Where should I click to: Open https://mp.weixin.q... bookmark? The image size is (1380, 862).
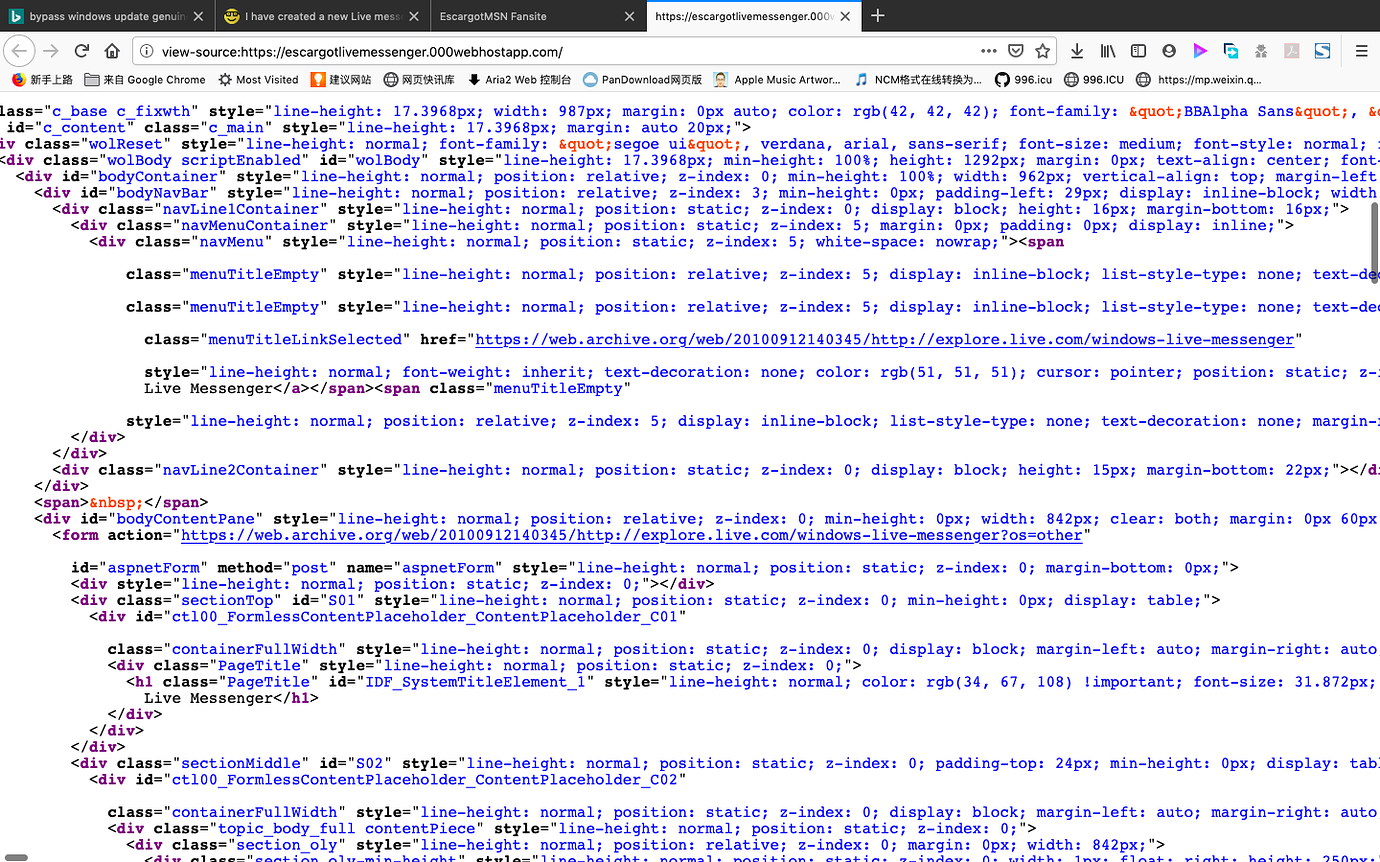1199,80
